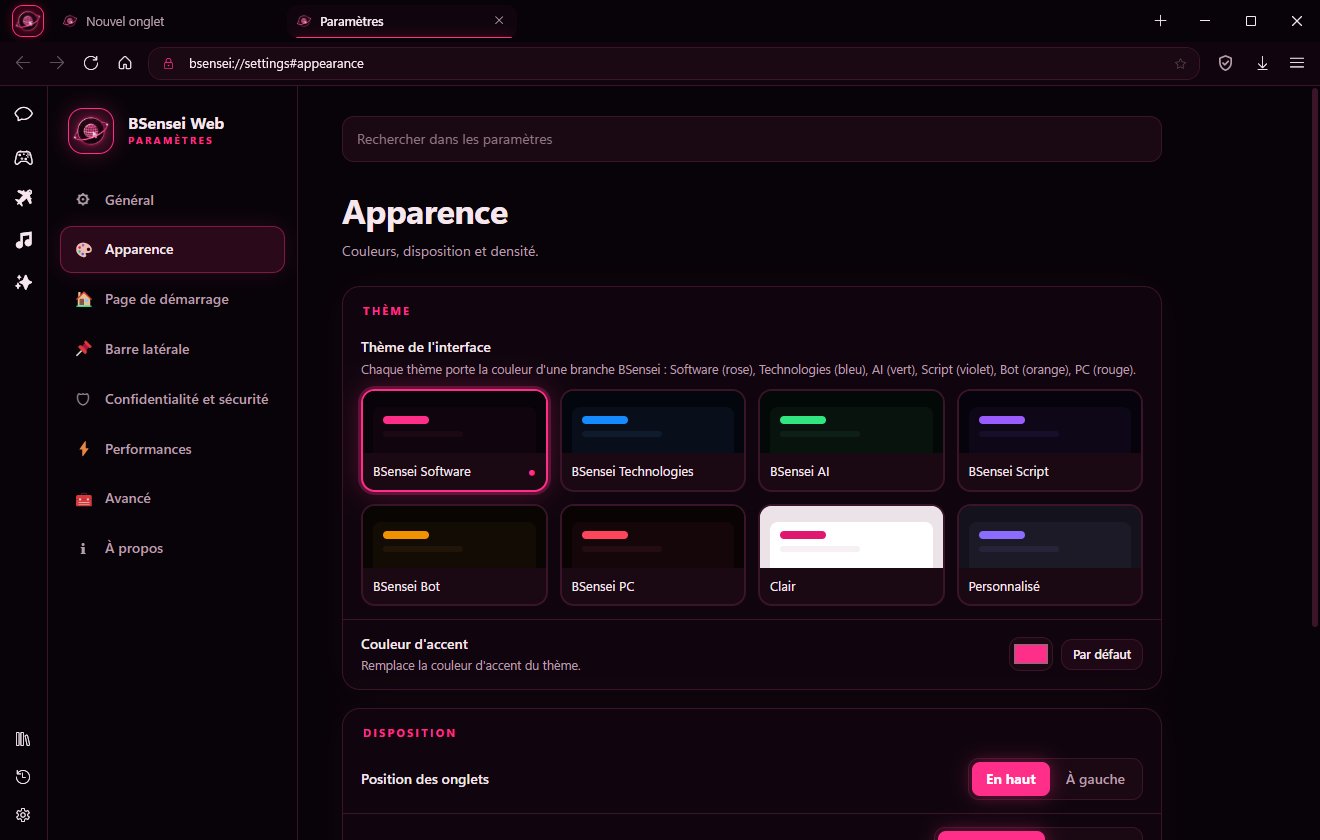Click the Par défaut accent button
Viewport: 1320px width, 840px height.
click(1102, 654)
